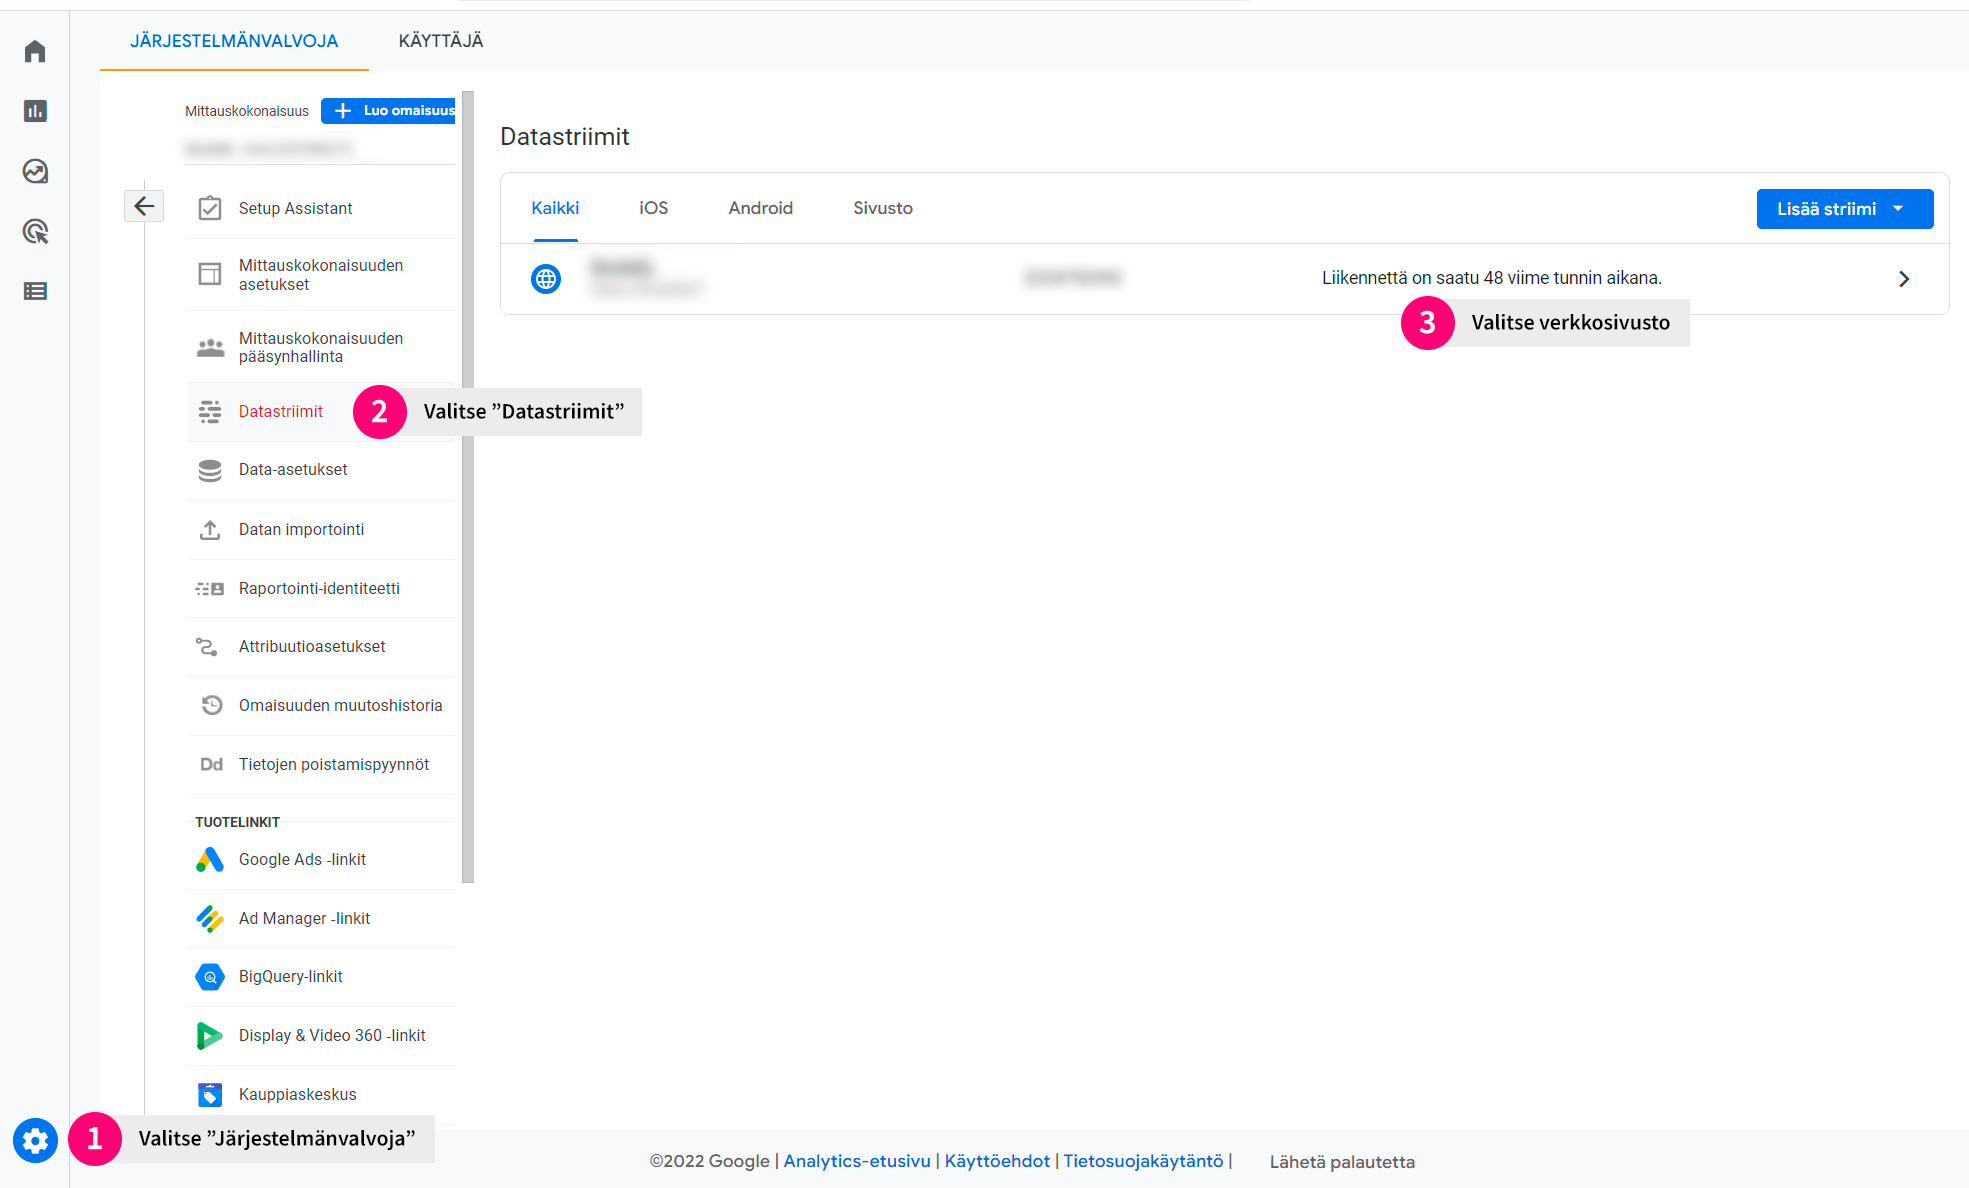Click the Ad Manager logo icon
The image size is (1969, 1188).
point(210,918)
